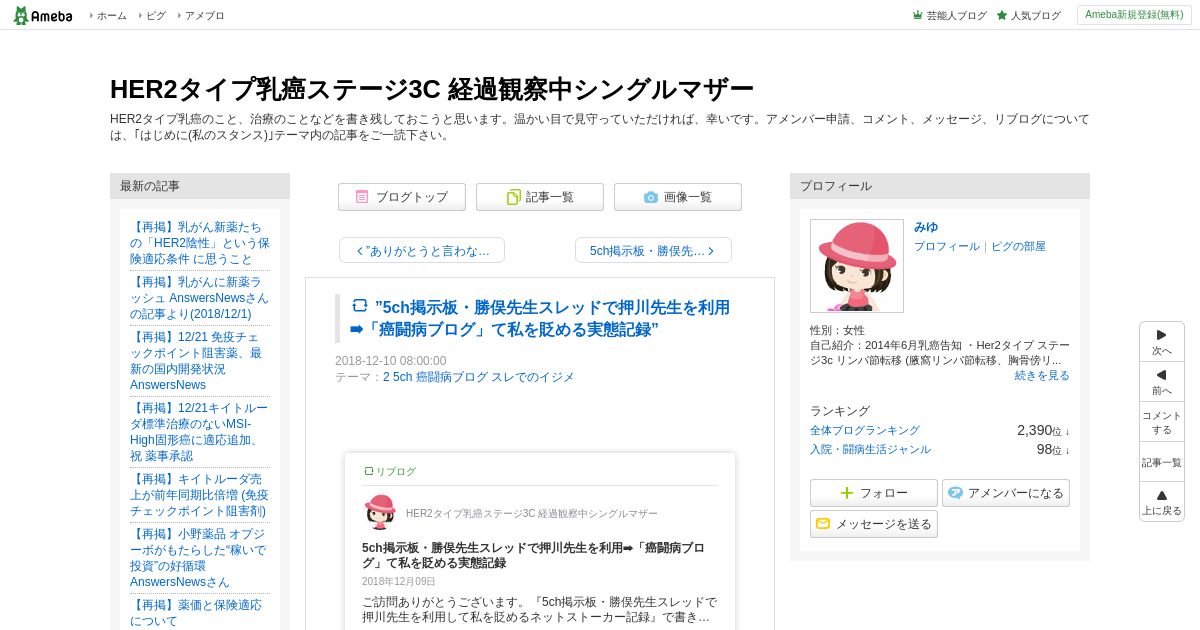This screenshot has width=1200, height=630.
Task: Click the Ameba logo
Action: click(x=42, y=15)
